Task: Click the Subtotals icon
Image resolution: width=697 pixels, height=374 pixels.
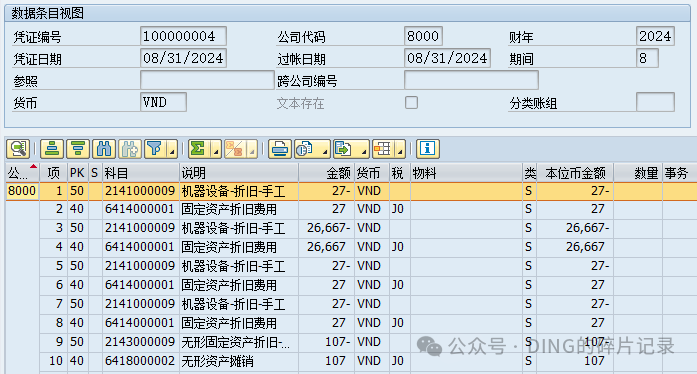Action: (x=234, y=149)
